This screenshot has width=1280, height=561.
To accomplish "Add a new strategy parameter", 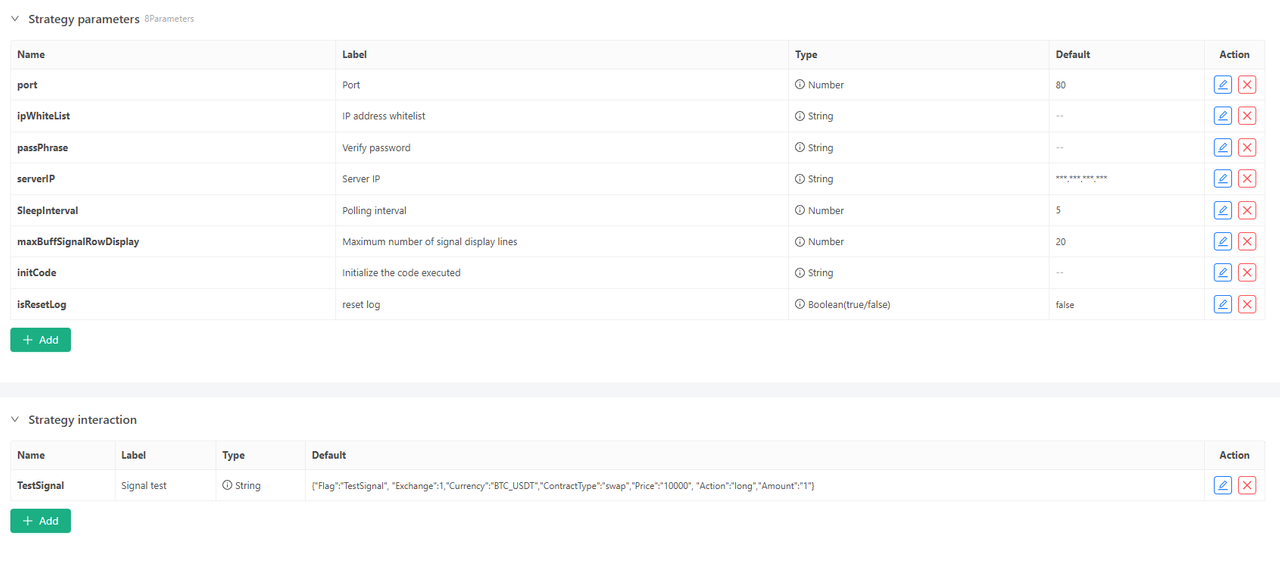I will pyautogui.click(x=40, y=340).
